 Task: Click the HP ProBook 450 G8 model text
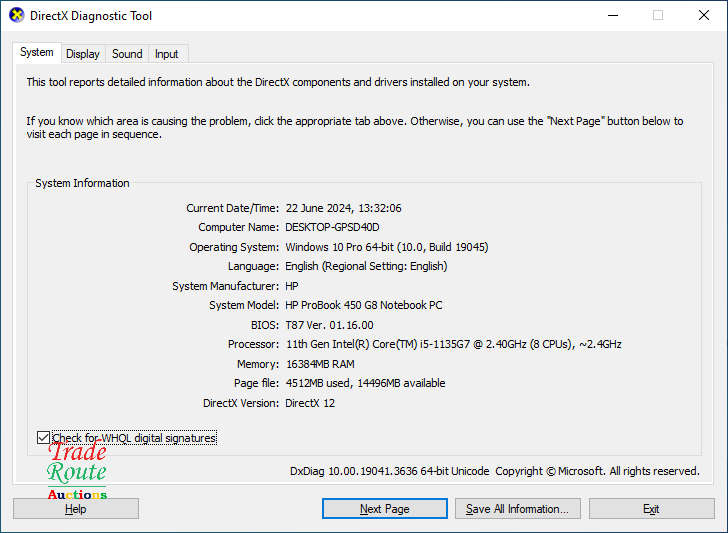pyautogui.click(x=363, y=306)
